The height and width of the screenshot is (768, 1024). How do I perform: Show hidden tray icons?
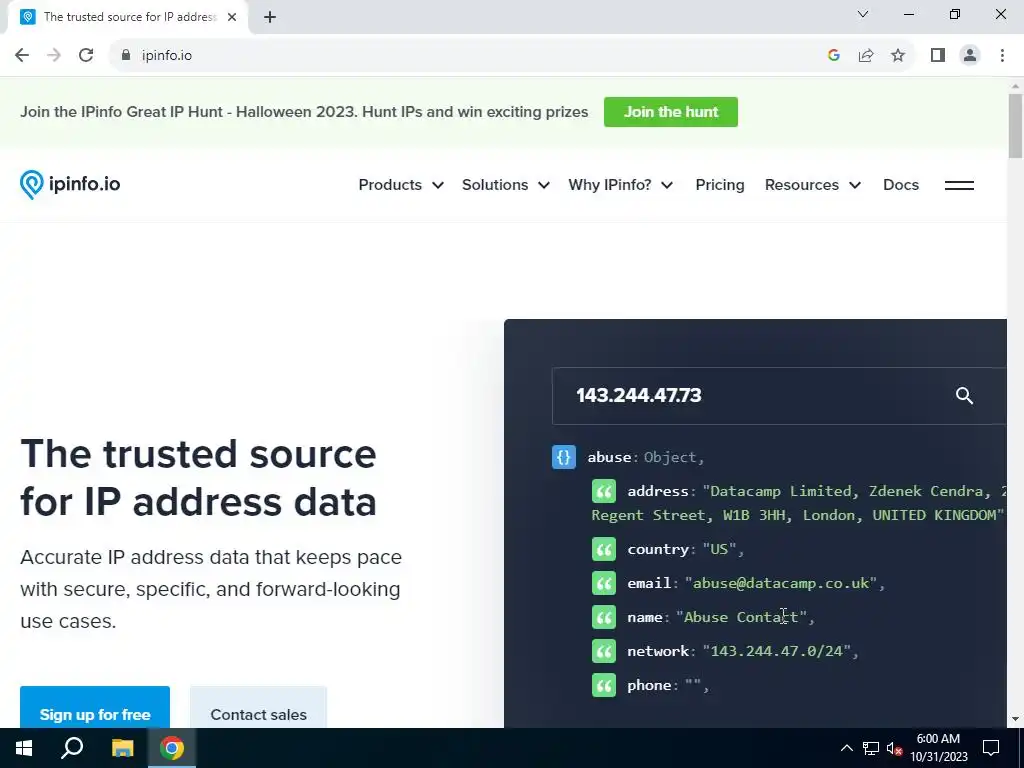846,748
